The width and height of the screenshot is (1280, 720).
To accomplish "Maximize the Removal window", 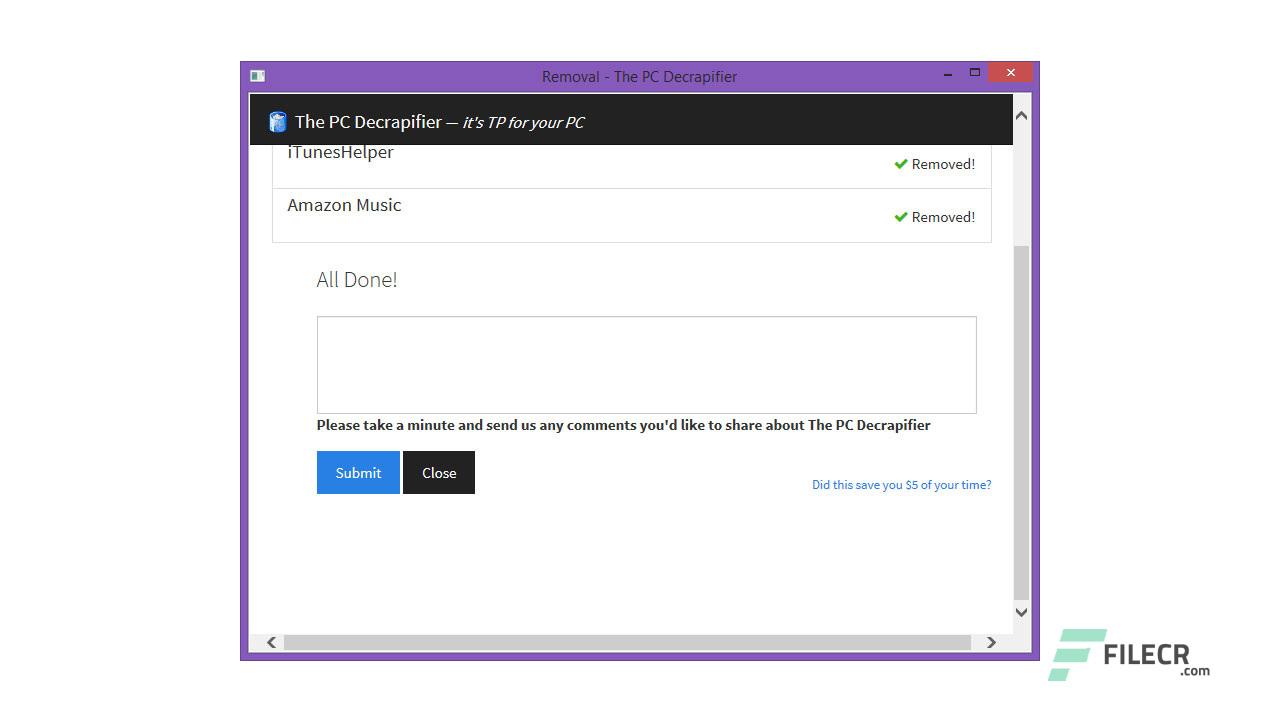I will (x=975, y=73).
